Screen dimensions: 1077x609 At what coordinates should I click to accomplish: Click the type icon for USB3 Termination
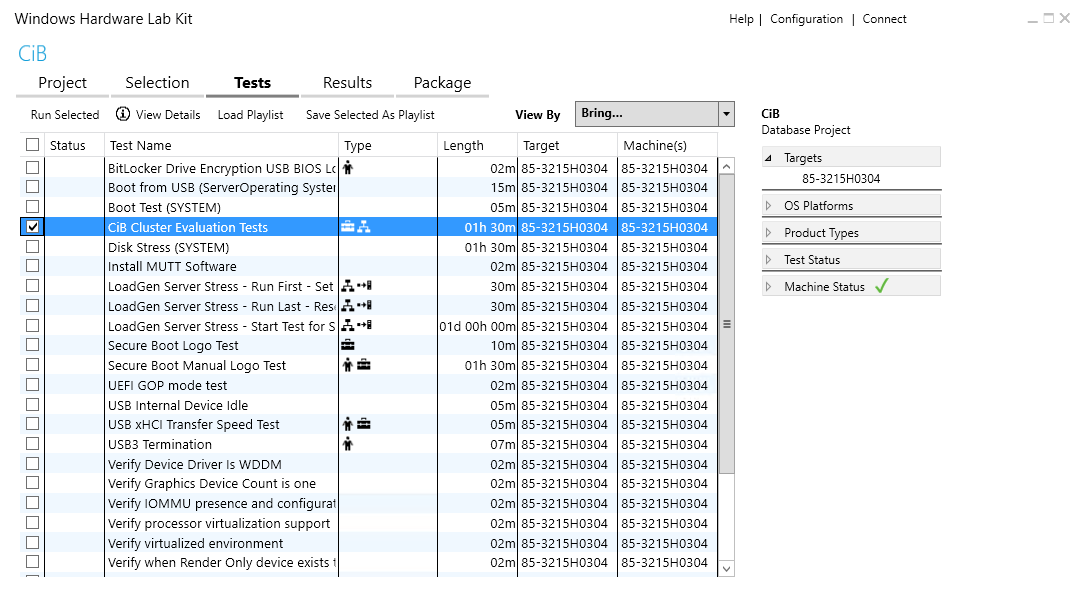[x=347, y=444]
